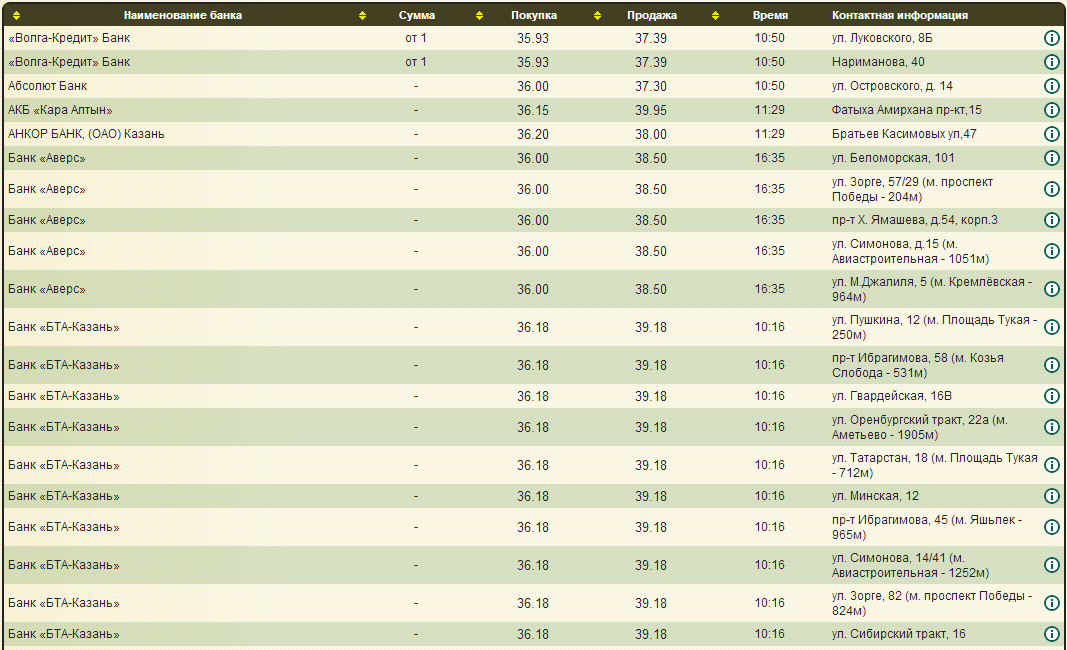Select the Абсолют Банк name cell
The width and height of the screenshot is (1067, 650).
pyautogui.click(x=48, y=86)
